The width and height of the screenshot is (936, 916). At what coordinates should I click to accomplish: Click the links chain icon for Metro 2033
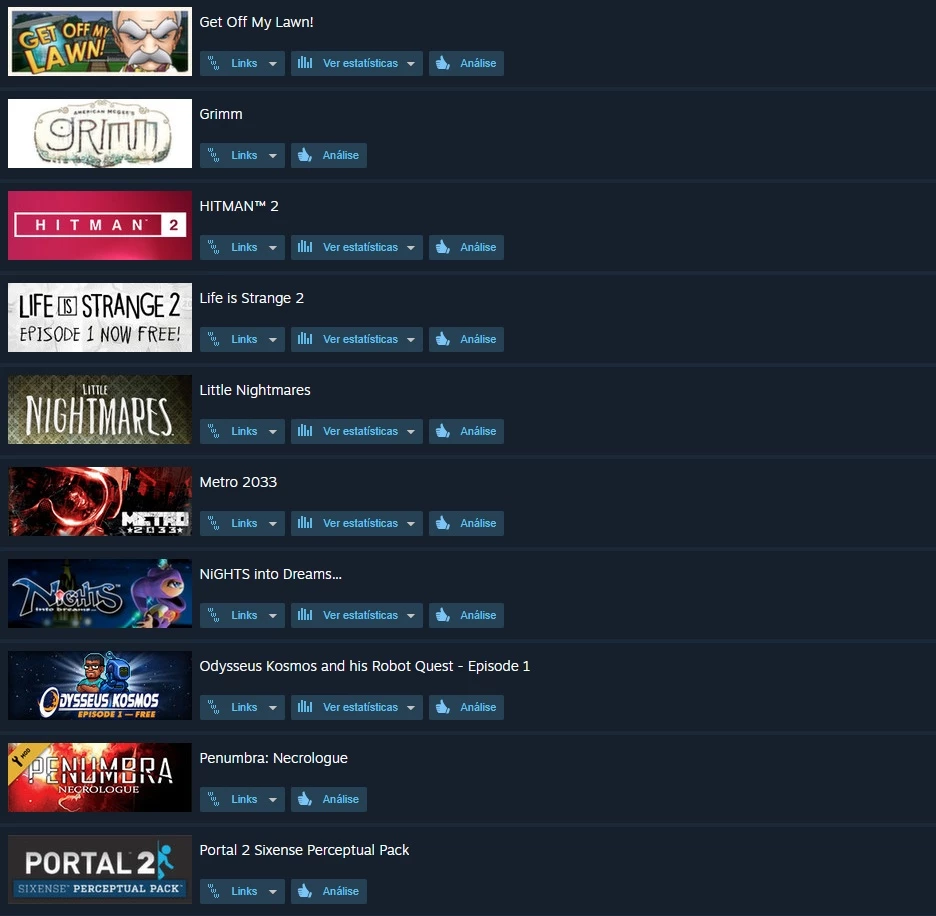pos(213,523)
